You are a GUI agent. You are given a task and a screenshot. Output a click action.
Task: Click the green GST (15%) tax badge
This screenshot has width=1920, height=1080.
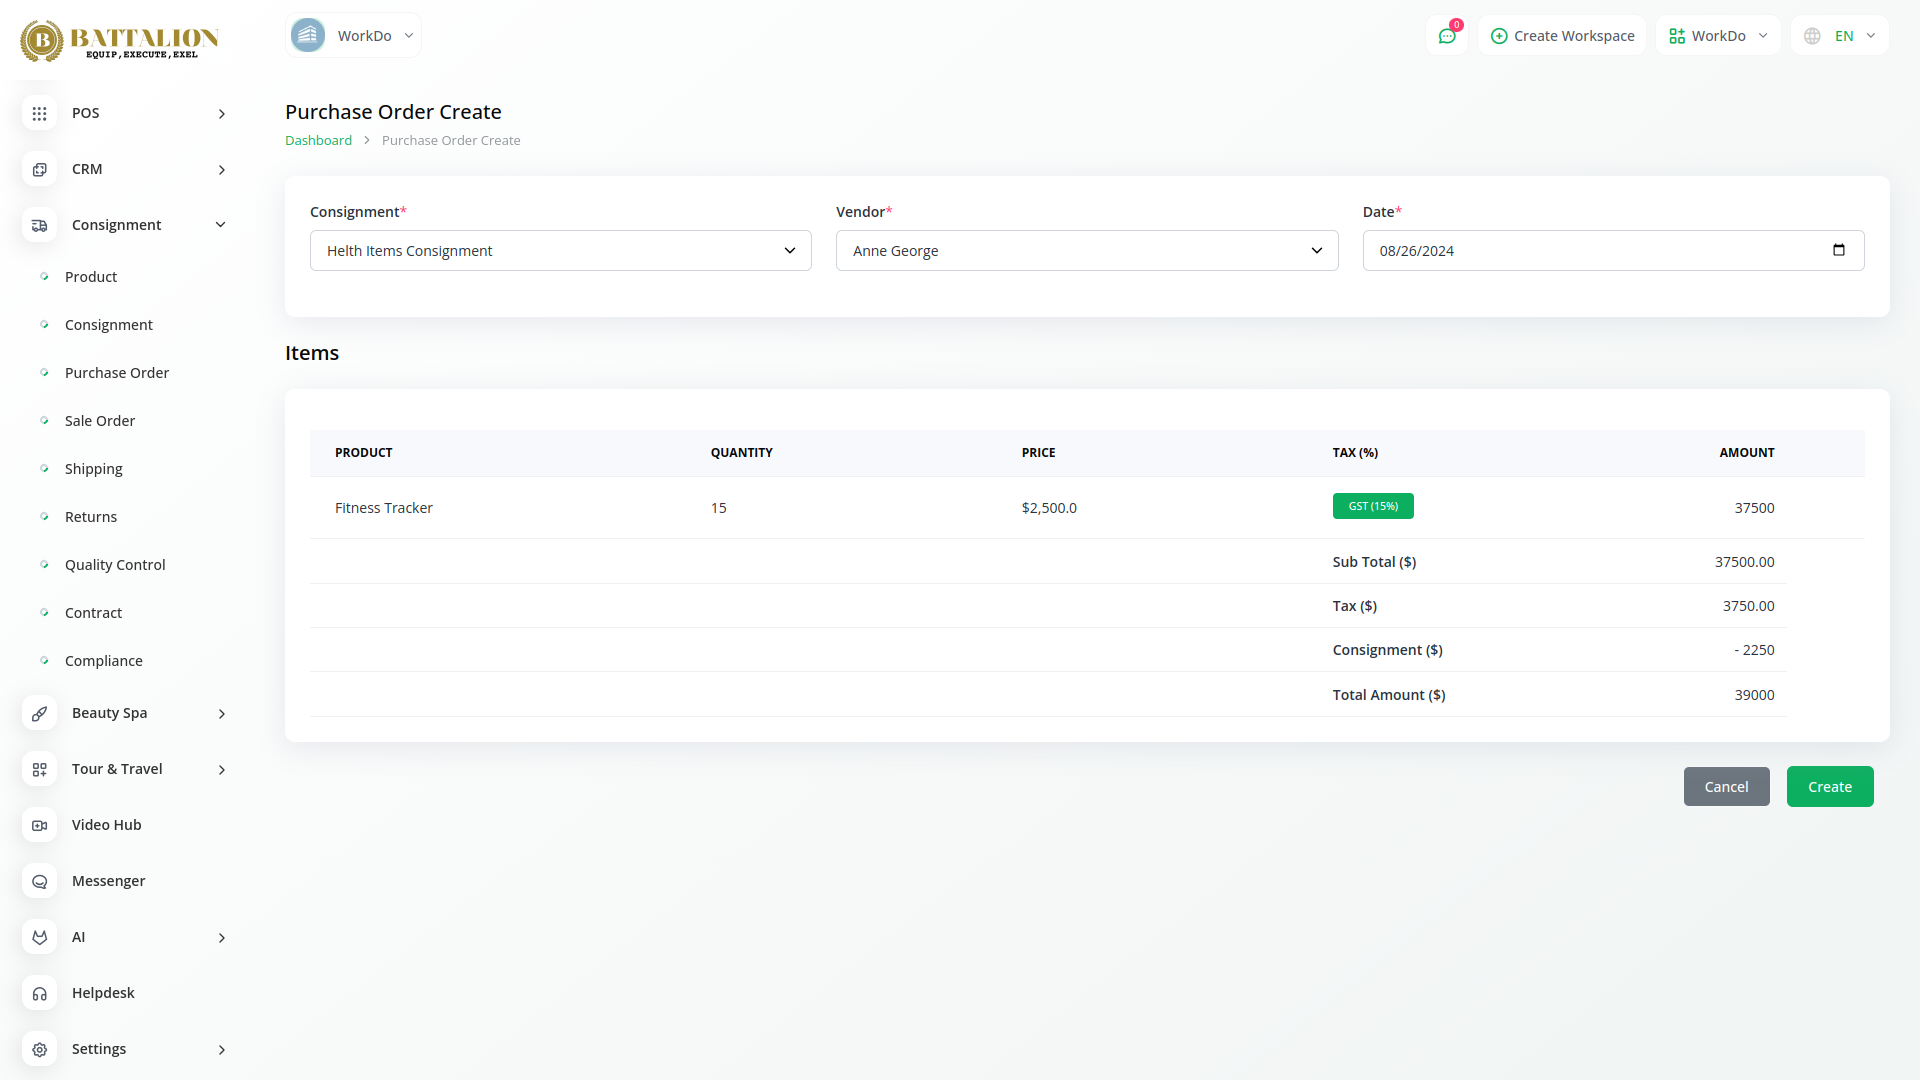(1372, 506)
